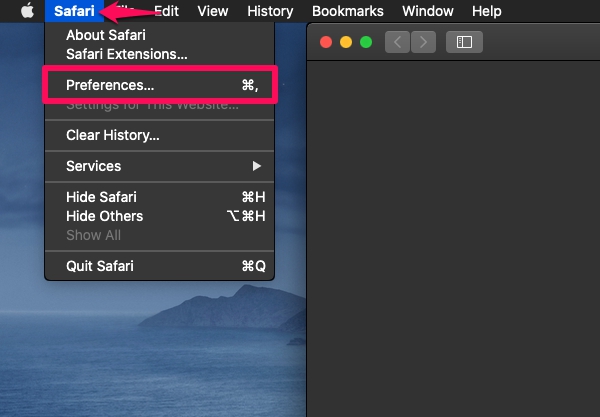The width and height of the screenshot is (600, 417).
Task: Select About Safari menu item
Action: [x=106, y=35]
